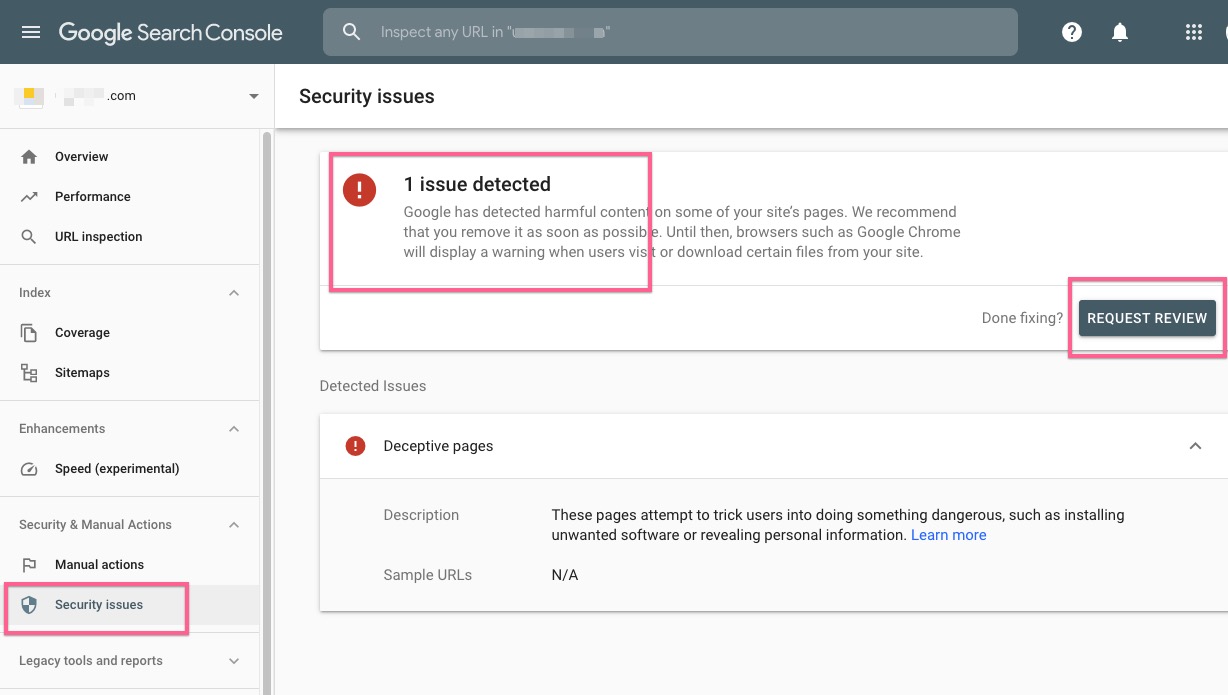The width and height of the screenshot is (1228, 695).
Task: Click the Sitemaps tree icon
Action: (x=29, y=373)
